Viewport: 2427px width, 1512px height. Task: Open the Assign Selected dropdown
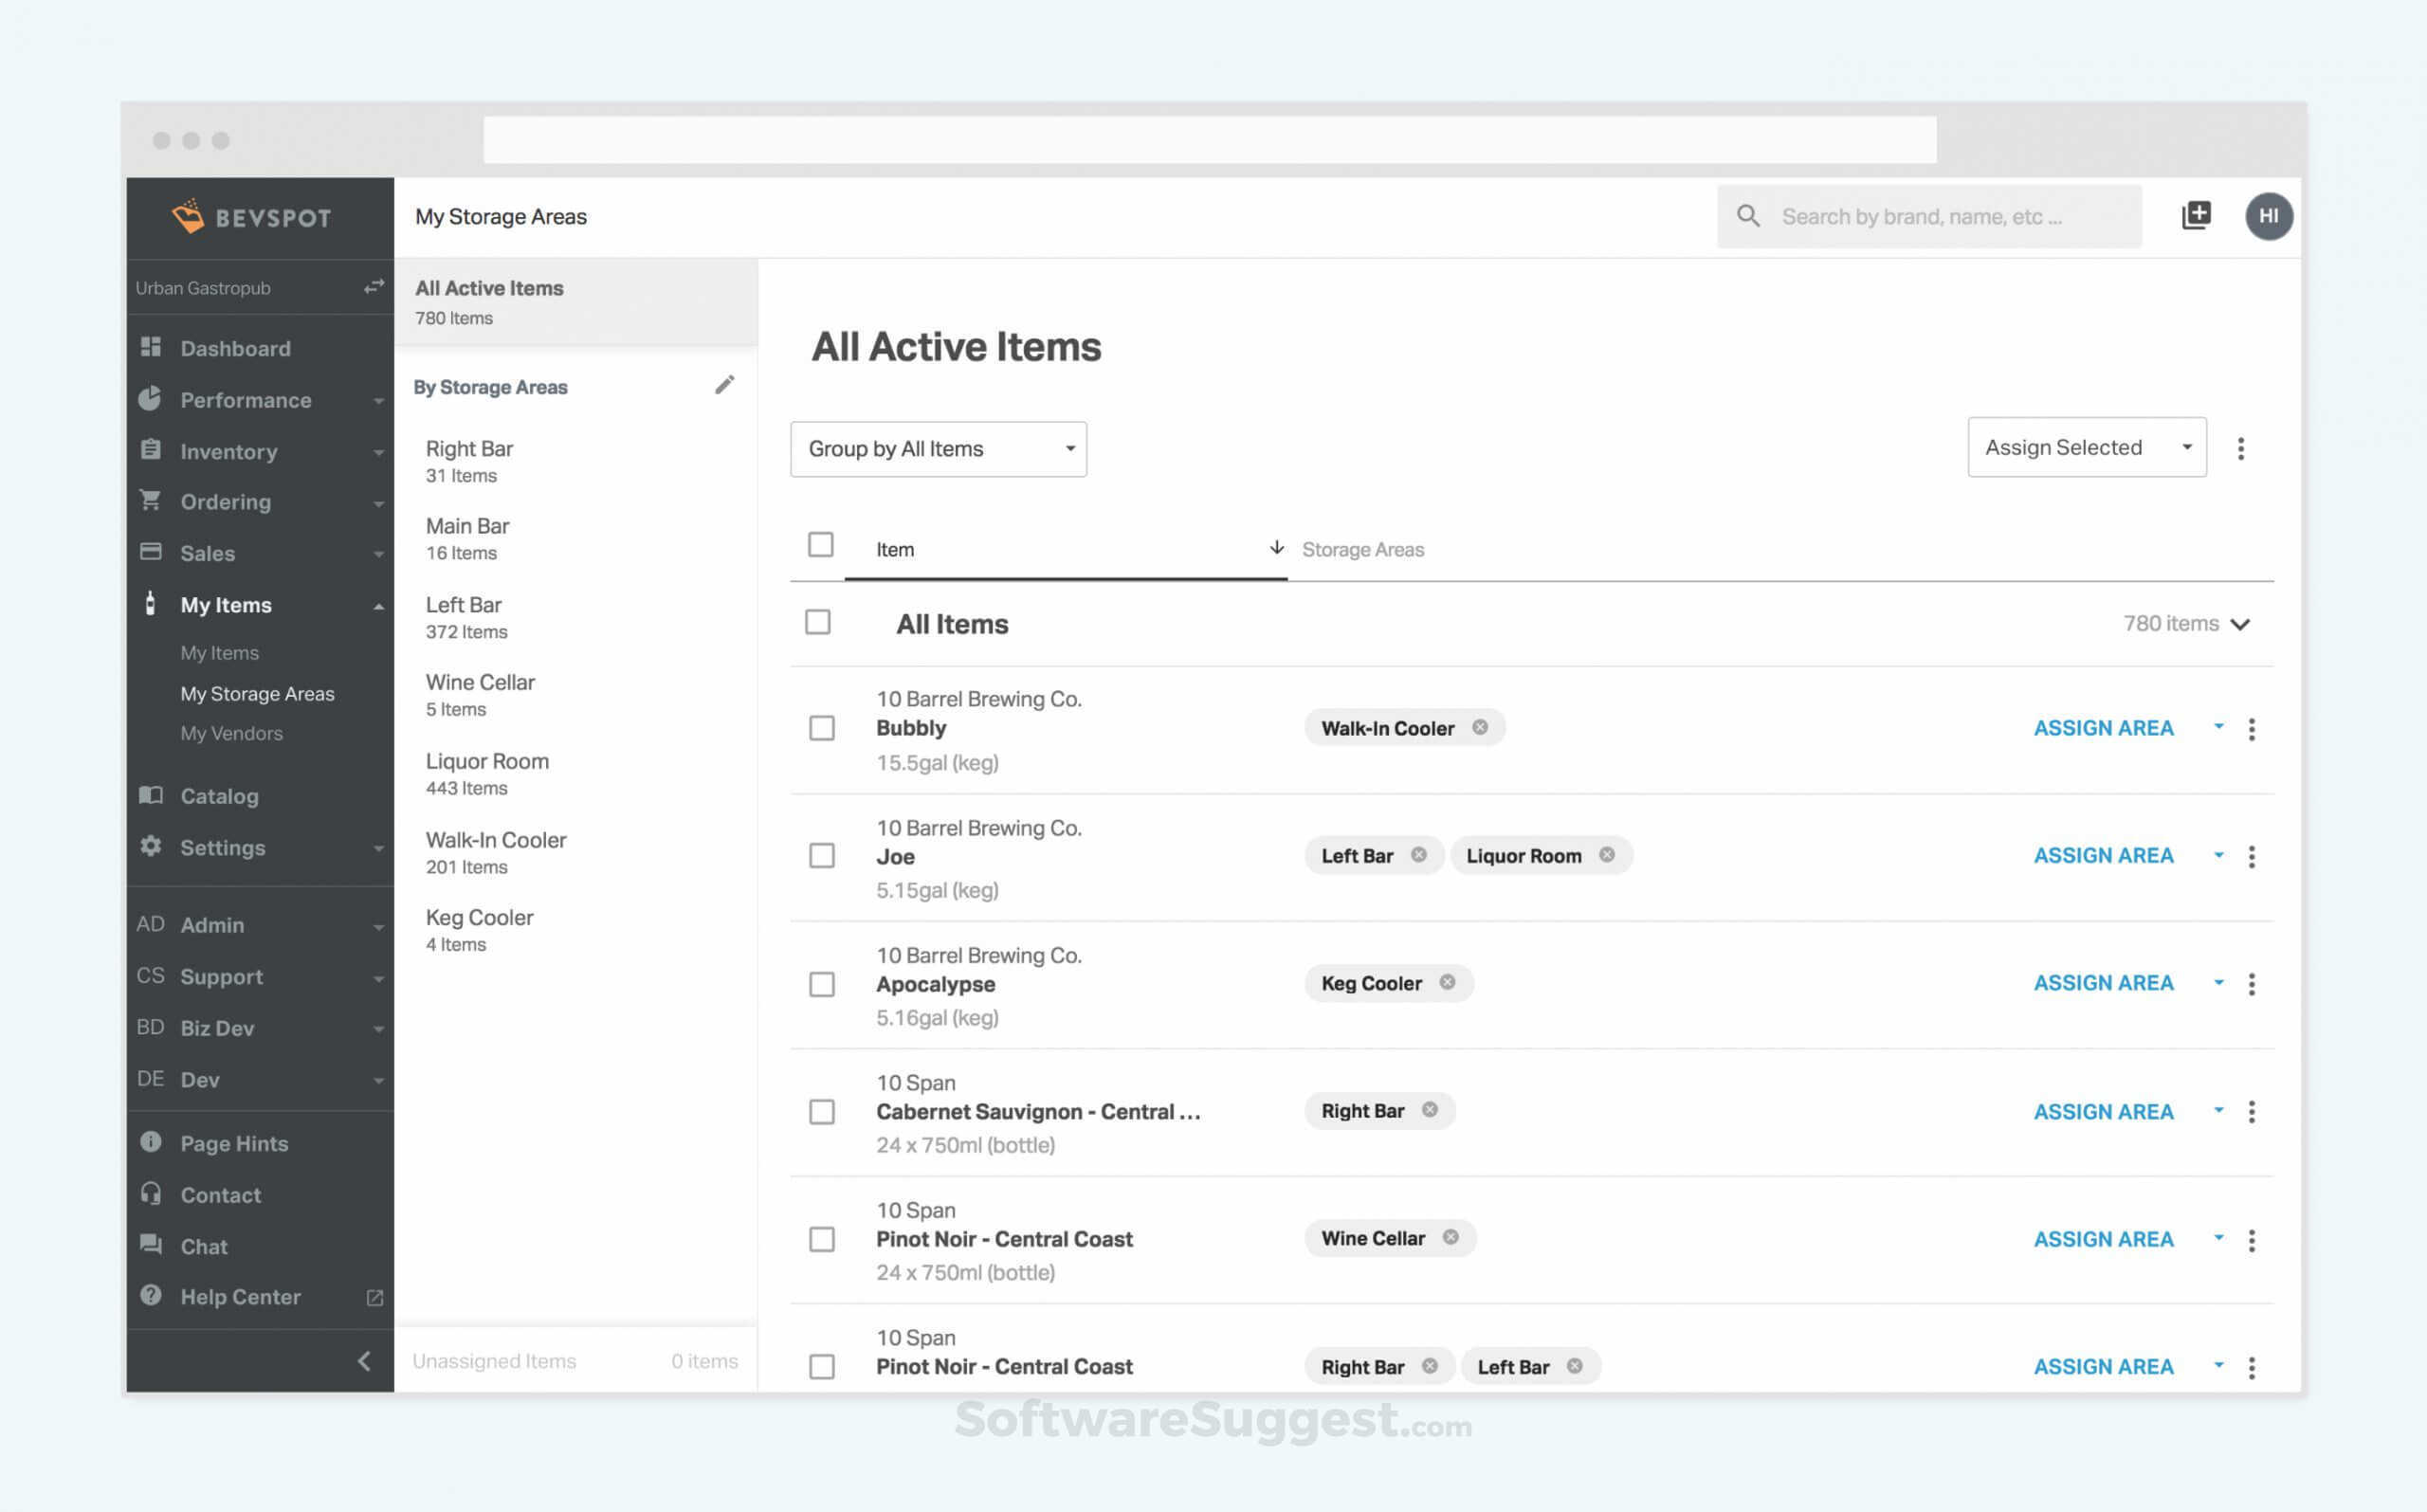[2085, 447]
